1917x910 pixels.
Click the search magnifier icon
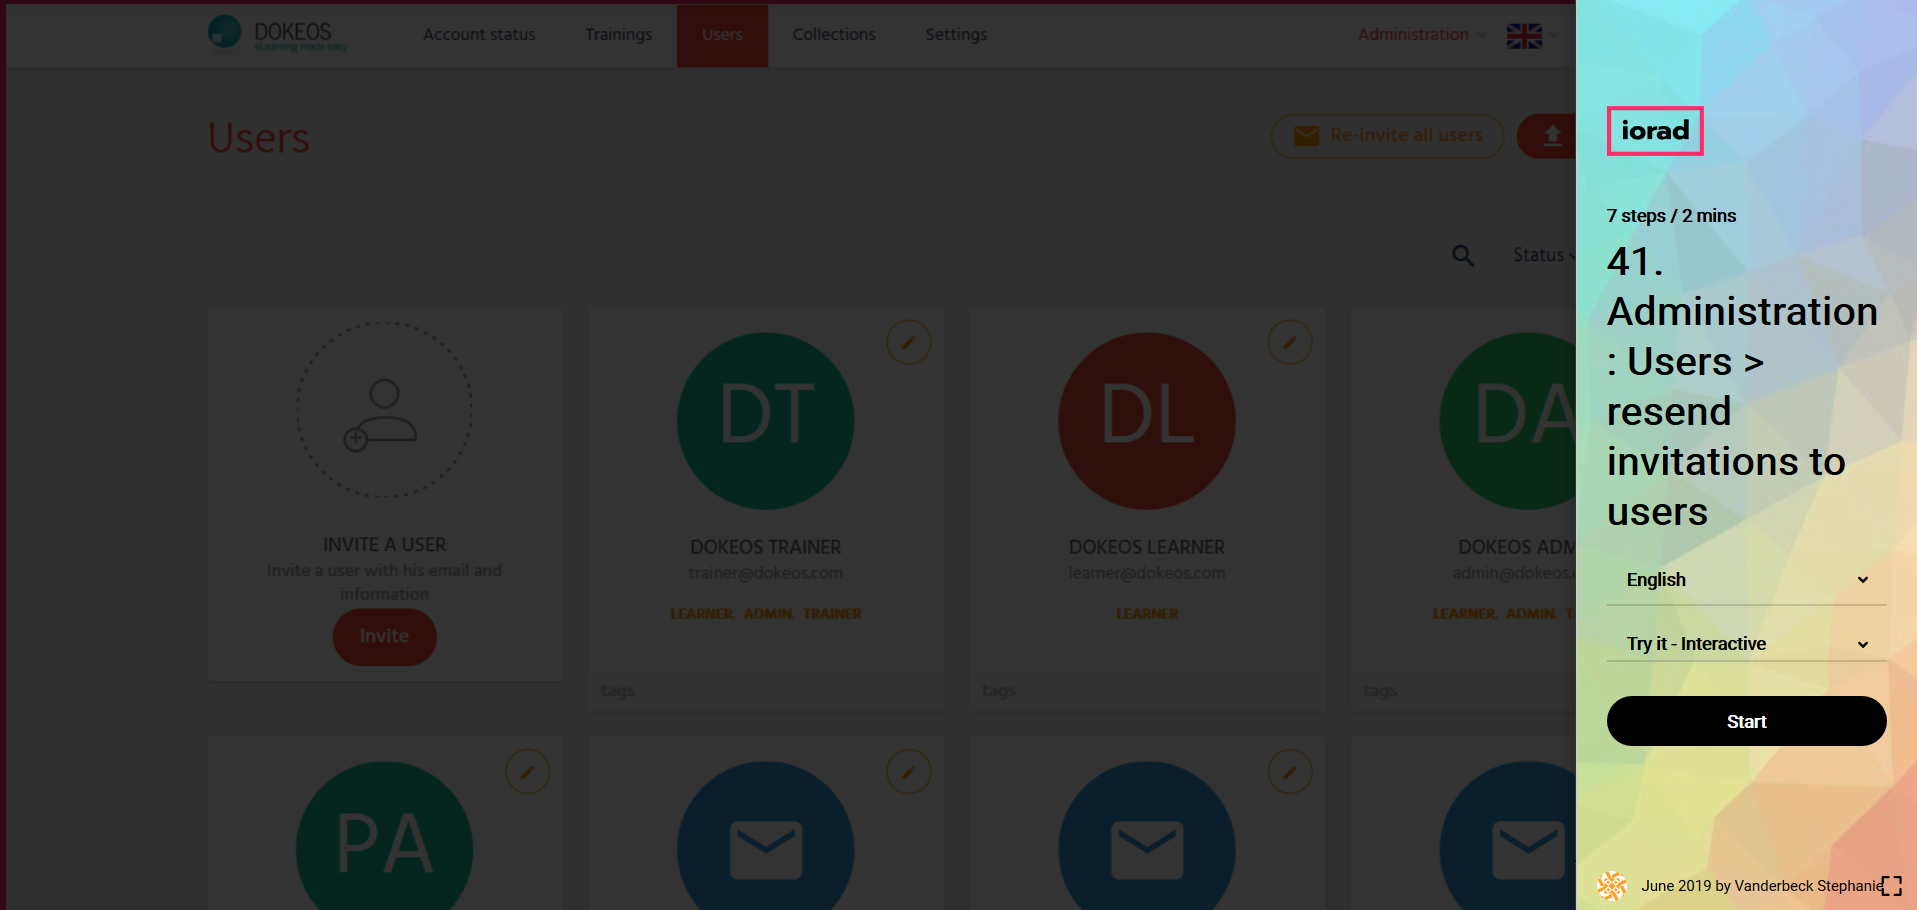pos(1462,256)
